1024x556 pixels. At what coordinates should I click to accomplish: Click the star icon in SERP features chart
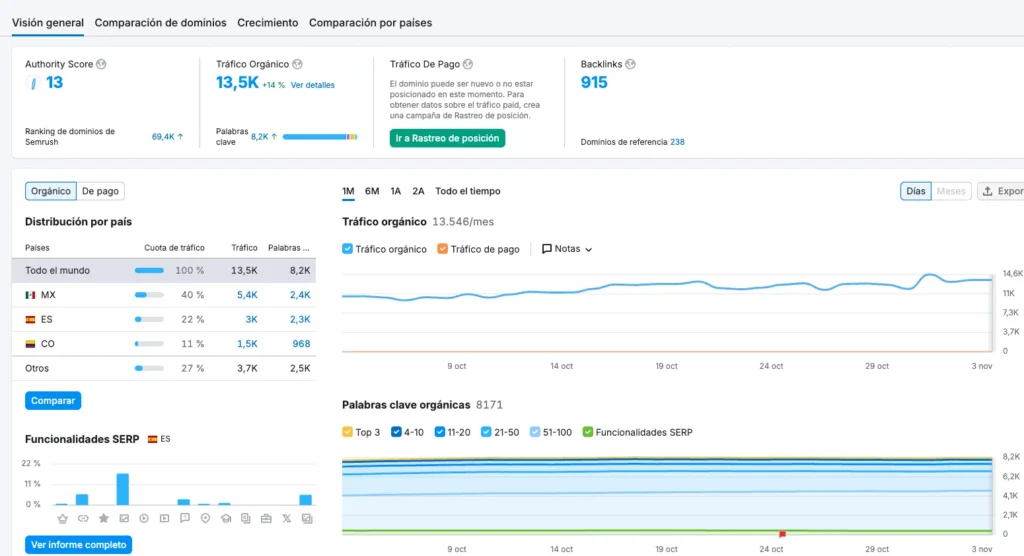[103, 518]
